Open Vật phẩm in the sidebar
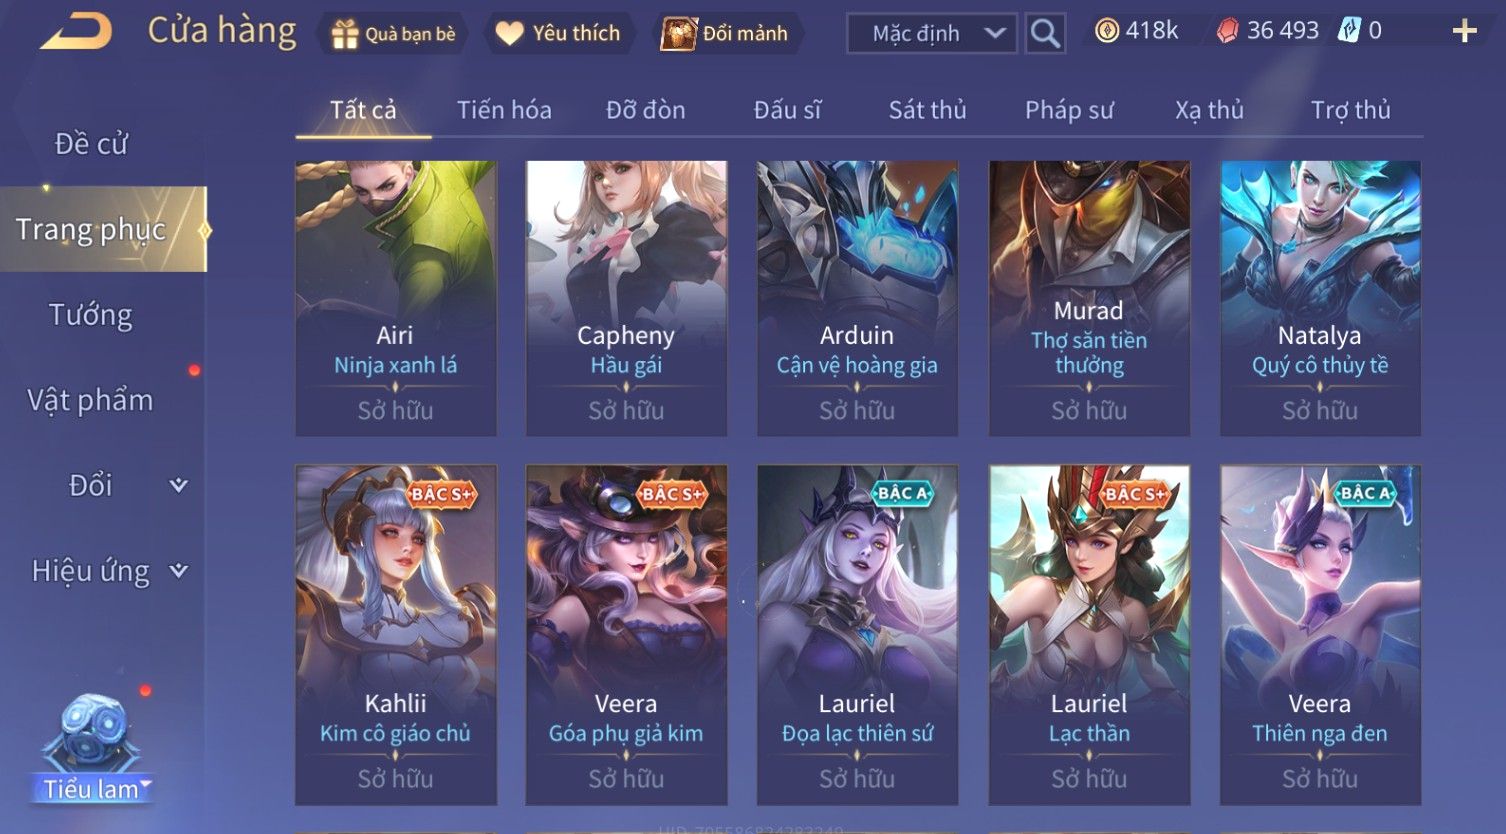 pyautogui.click(x=90, y=400)
